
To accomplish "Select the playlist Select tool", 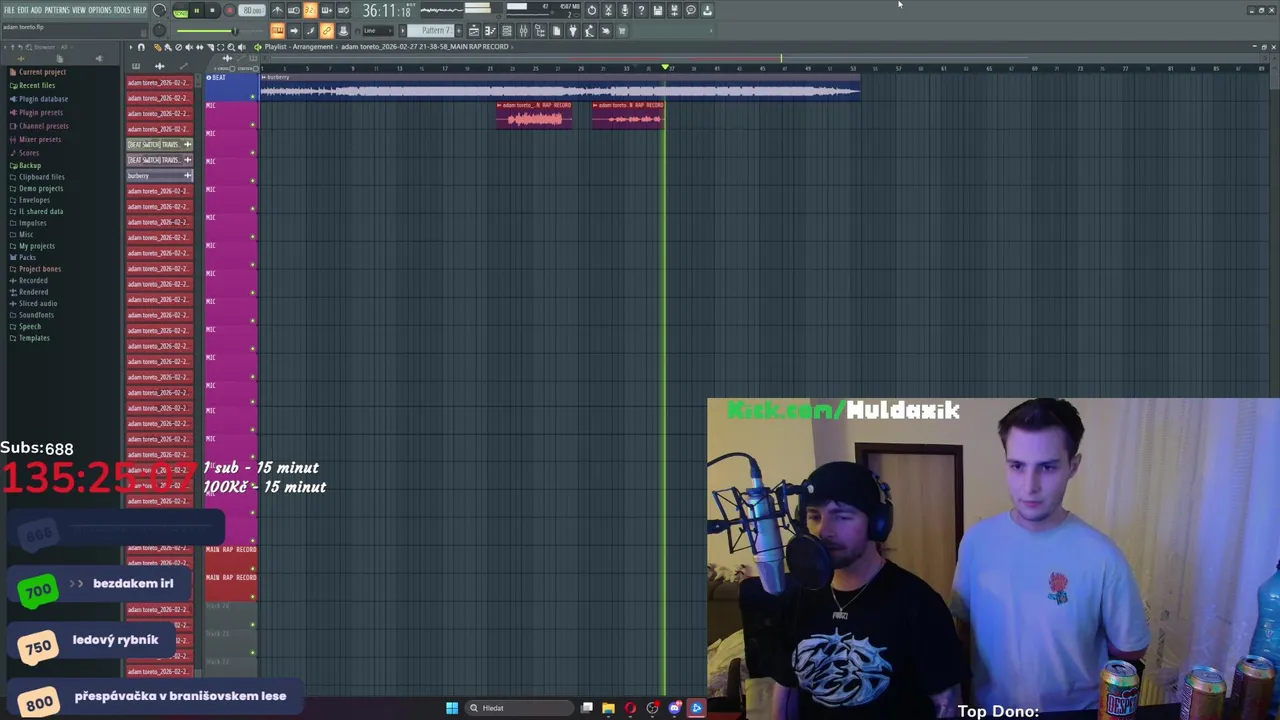I will click(220, 47).
